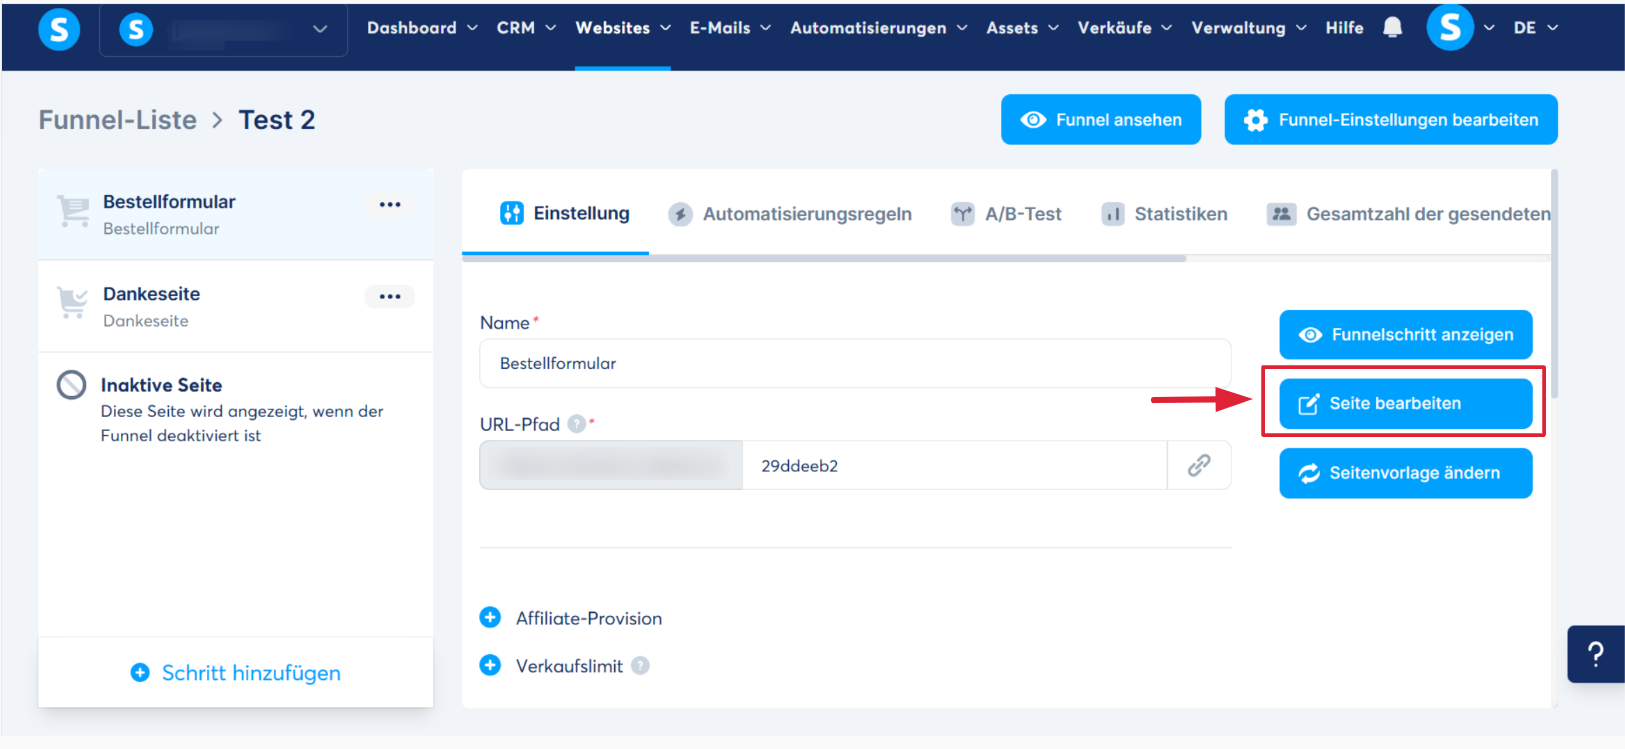The width and height of the screenshot is (1625, 749).
Task: Click the plus icon beside Schritt hinzufügen
Action: (140, 673)
